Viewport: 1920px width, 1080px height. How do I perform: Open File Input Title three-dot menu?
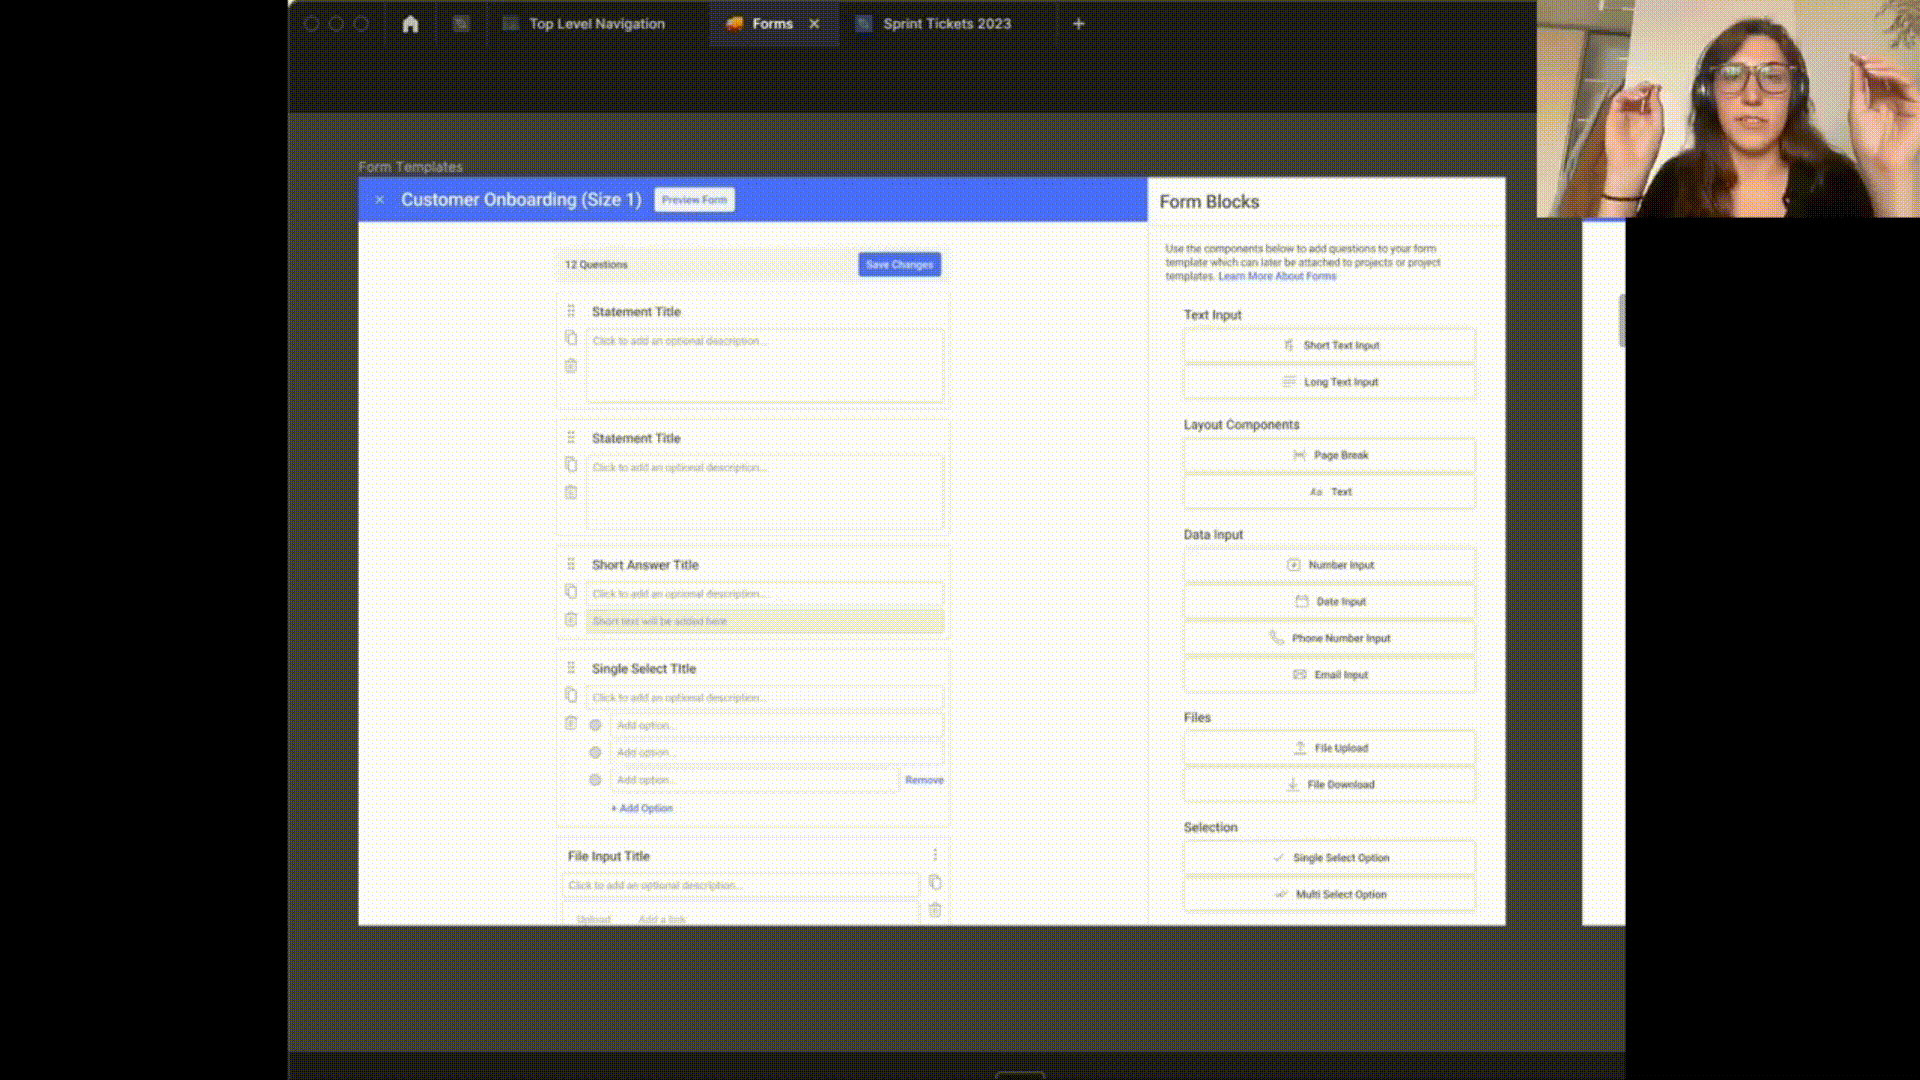point(935,855)
